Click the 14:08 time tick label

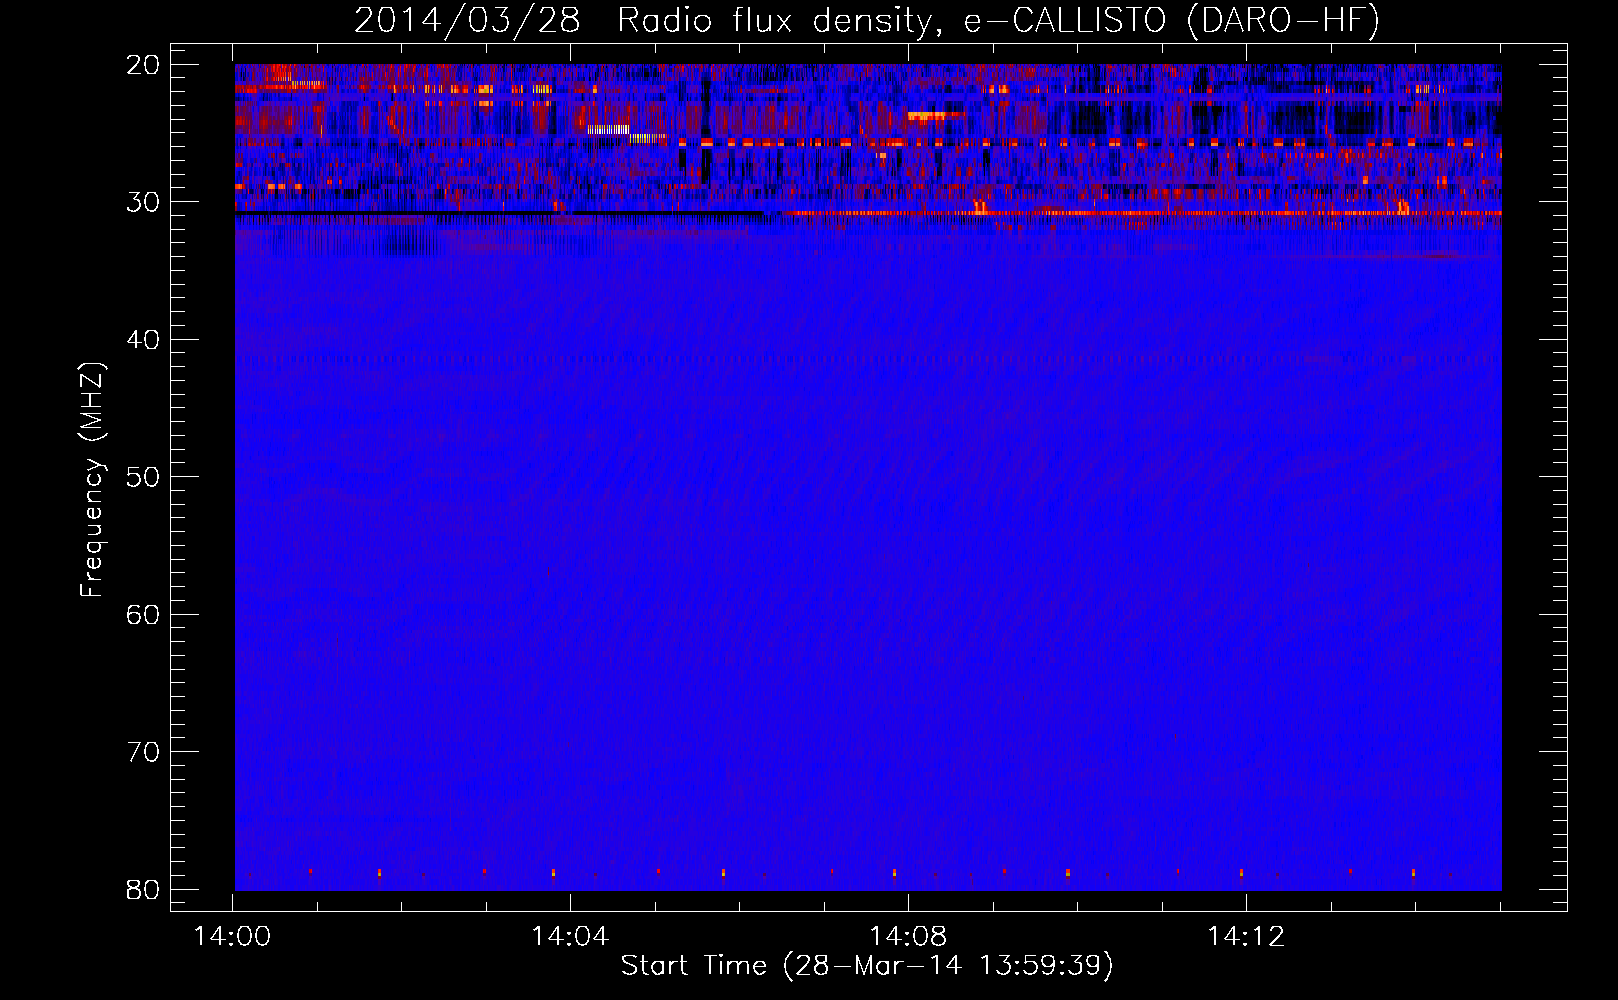(x=908, y=937)
